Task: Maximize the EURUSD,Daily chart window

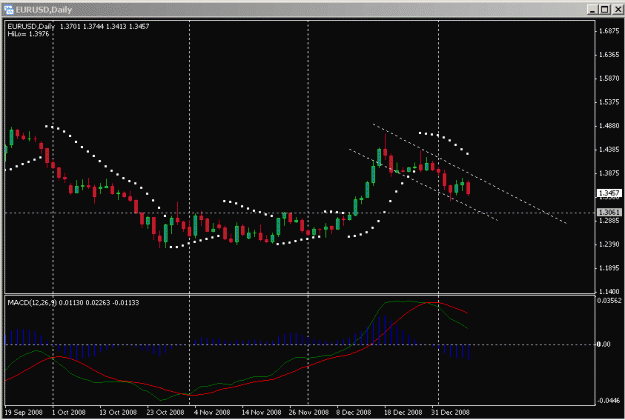Action: (604, 9)
